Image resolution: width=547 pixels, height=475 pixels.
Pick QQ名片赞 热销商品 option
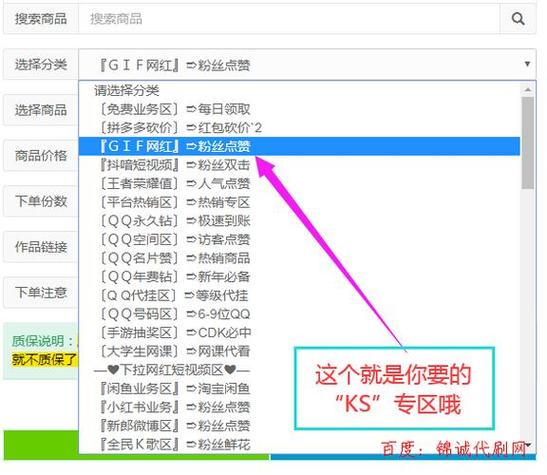(299, 258)
